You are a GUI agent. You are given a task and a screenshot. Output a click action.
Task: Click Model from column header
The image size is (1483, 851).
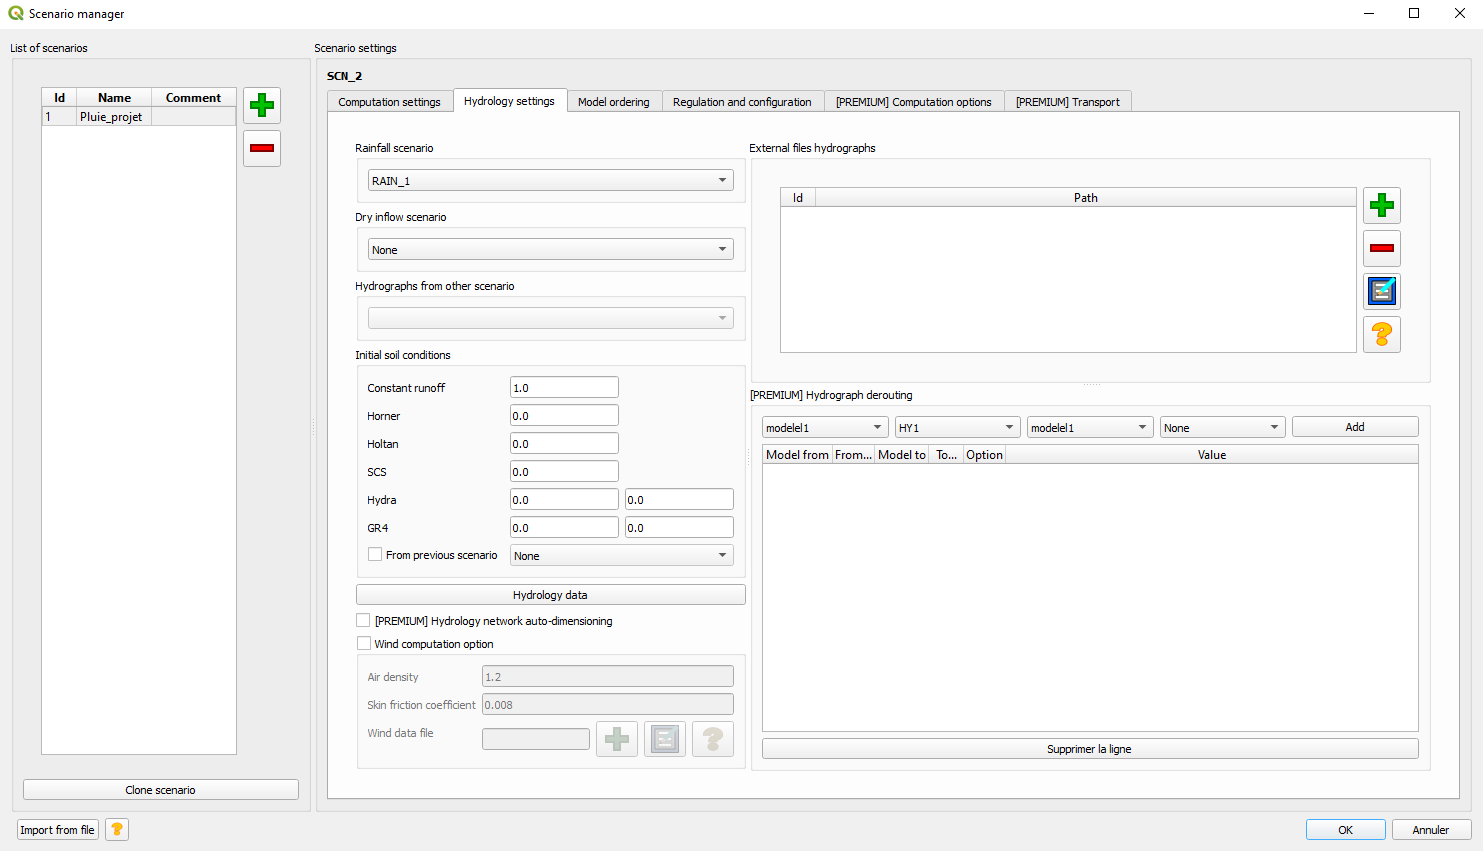(797, 454)
